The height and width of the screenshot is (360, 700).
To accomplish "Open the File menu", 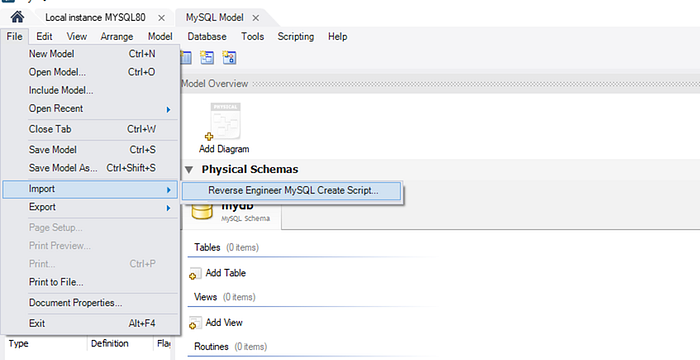I will coord(15,37).
